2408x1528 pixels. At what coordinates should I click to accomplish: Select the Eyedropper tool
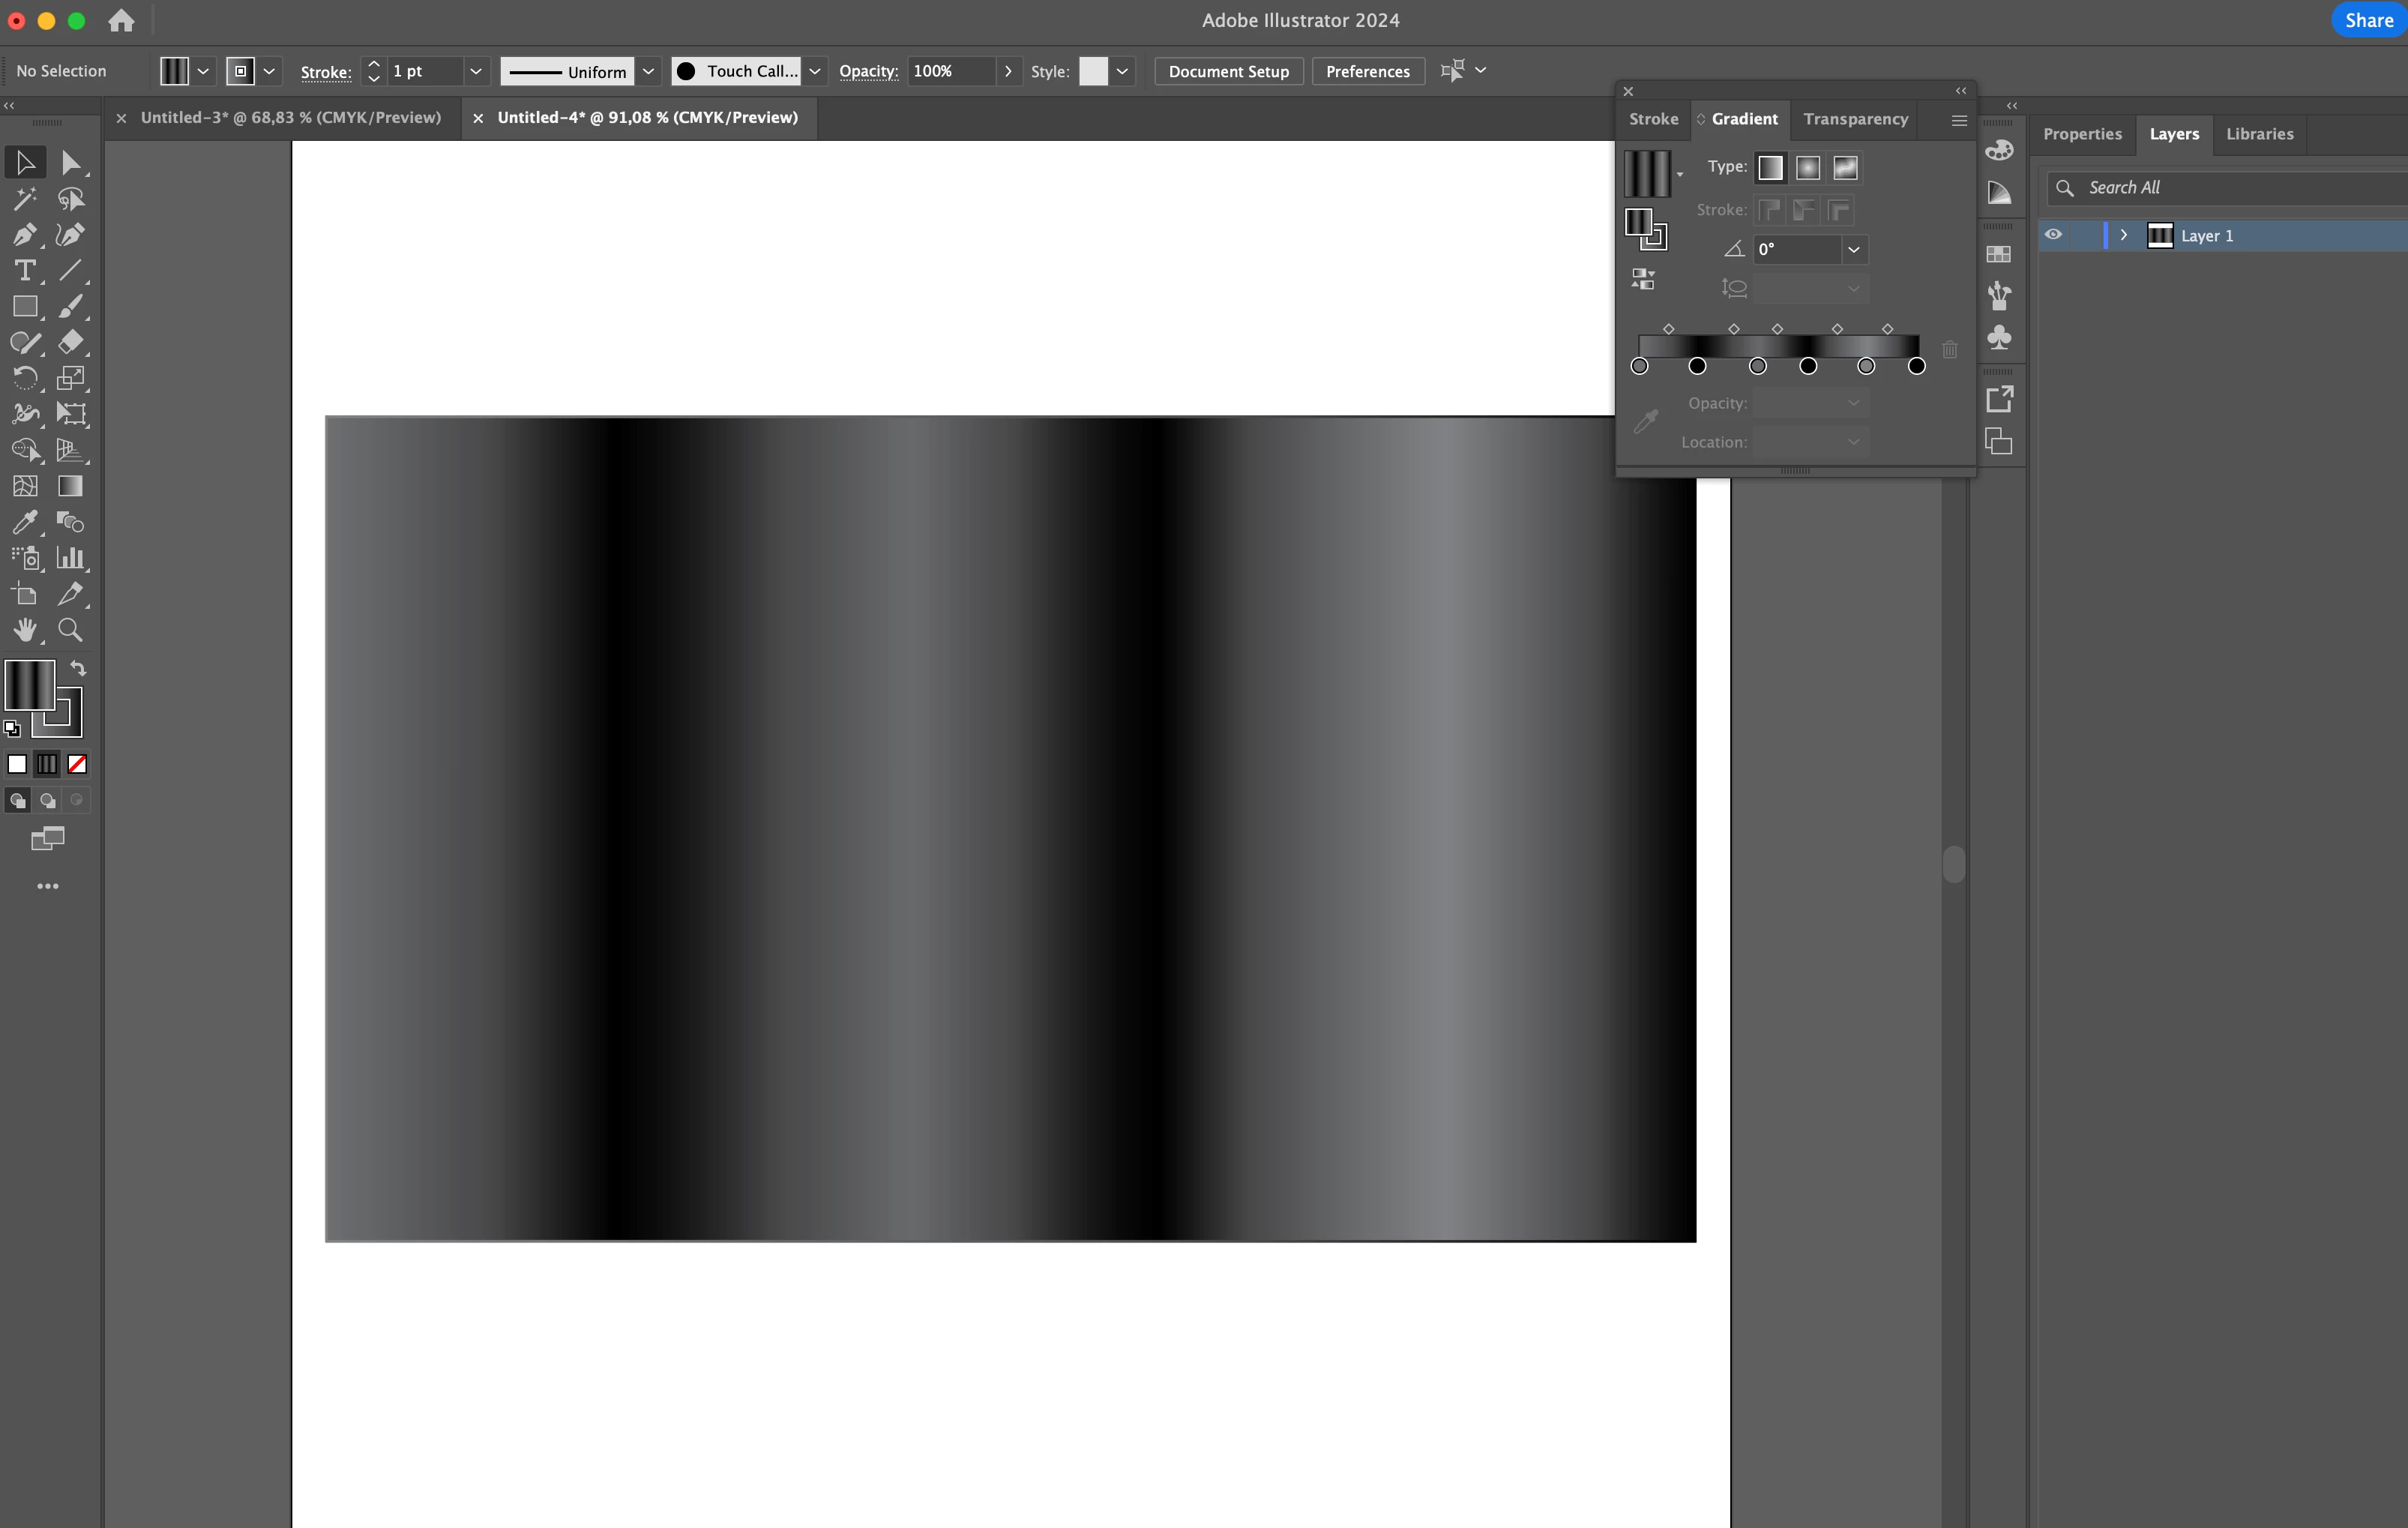click(24, 522)
